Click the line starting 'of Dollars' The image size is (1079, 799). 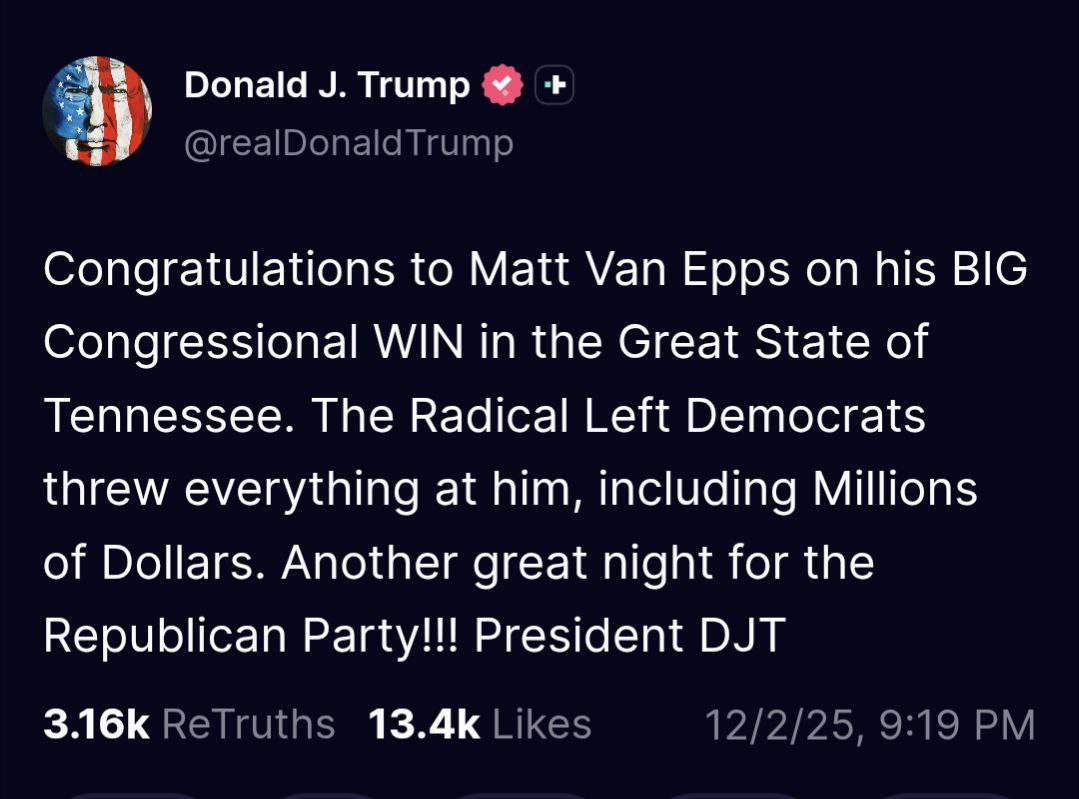[459, 562]
